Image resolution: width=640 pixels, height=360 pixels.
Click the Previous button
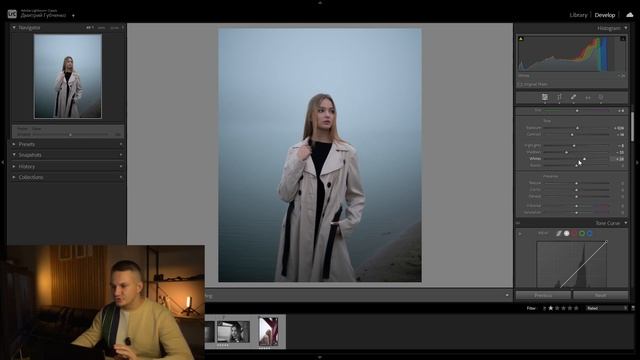click(543, 295)
